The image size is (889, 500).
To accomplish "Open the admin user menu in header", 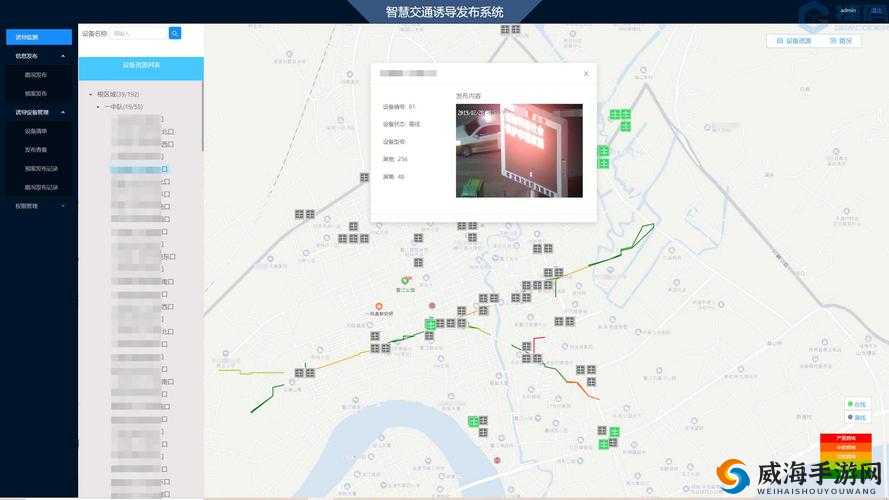I will click(848, 11).
